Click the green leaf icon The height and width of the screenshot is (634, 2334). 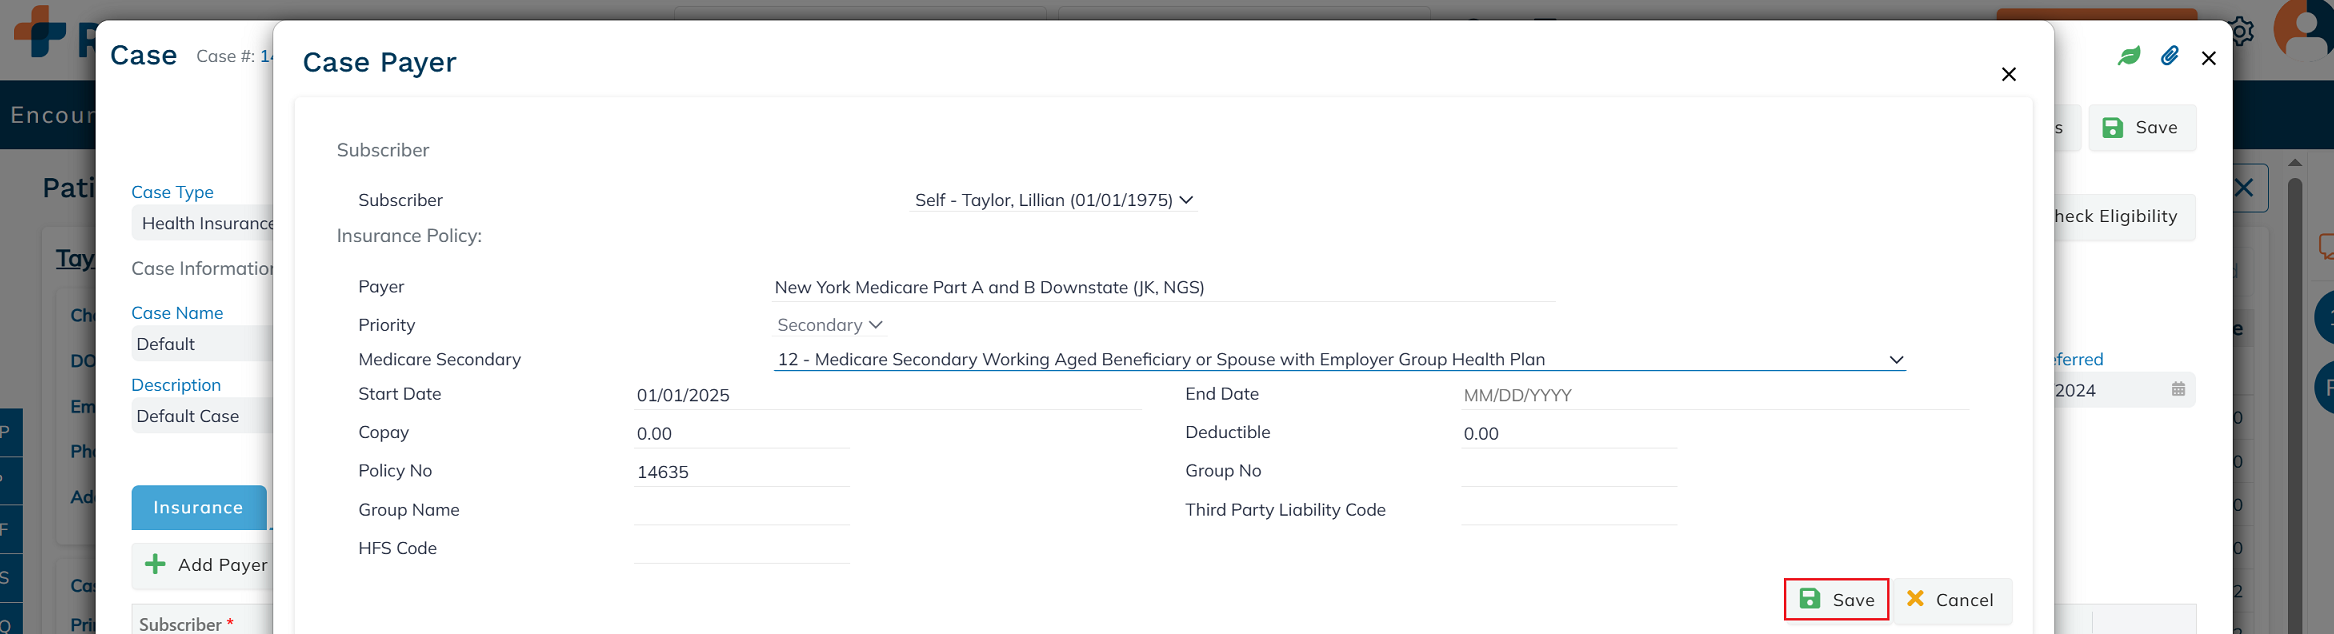tap(2129, 56)
